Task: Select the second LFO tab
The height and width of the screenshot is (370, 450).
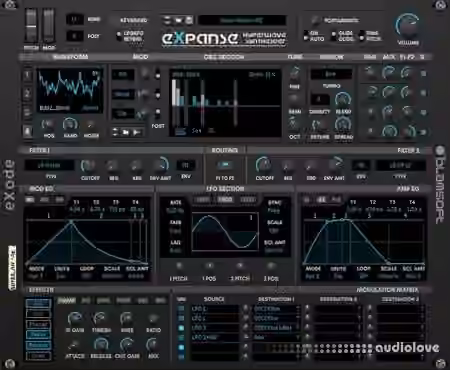Action: pos(225,200)
